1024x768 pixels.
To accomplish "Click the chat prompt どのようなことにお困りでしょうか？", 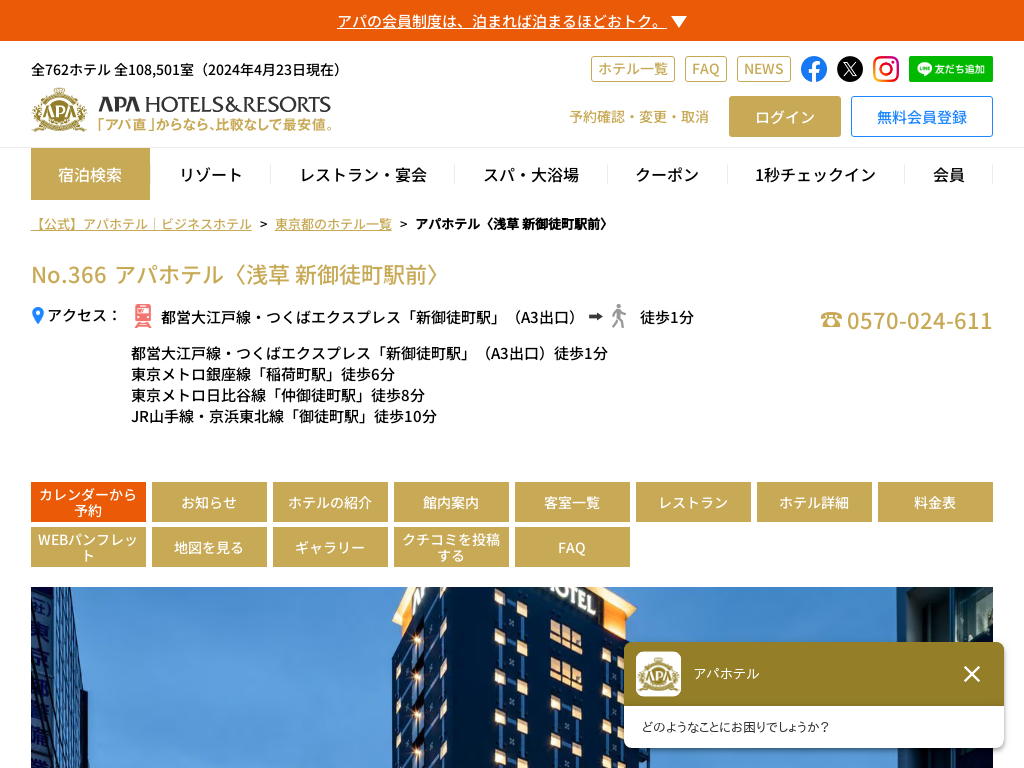I will coord(735,727).
